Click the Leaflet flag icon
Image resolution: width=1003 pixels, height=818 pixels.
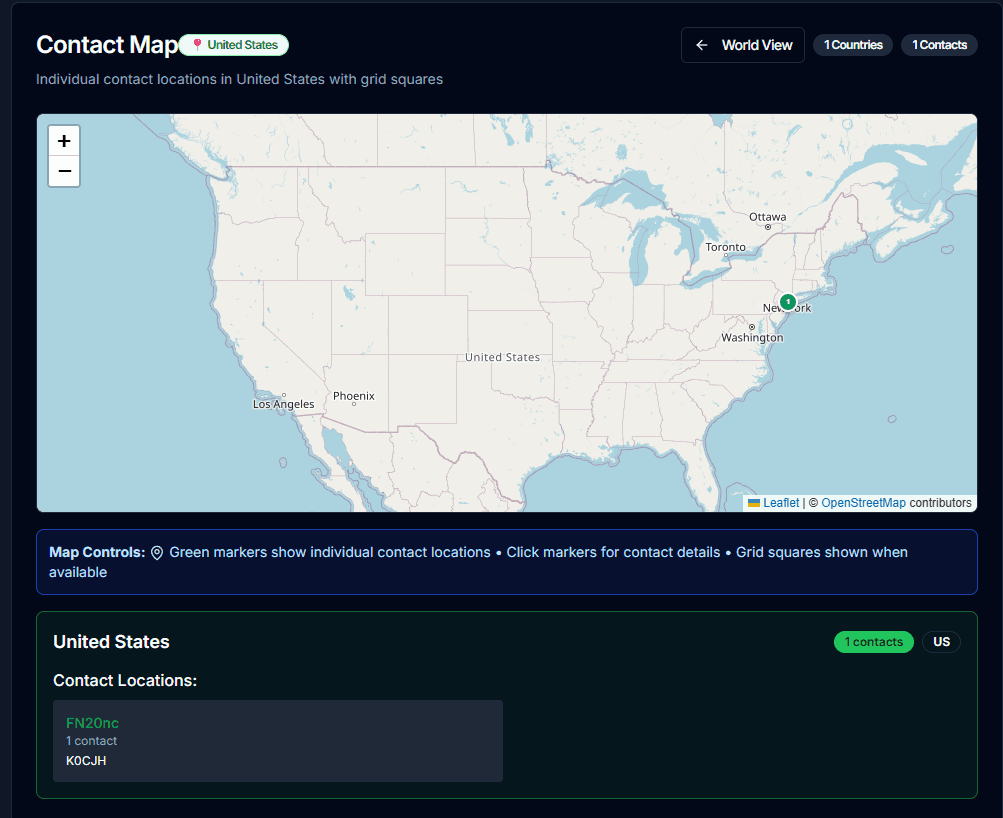[x=754, y=503]
